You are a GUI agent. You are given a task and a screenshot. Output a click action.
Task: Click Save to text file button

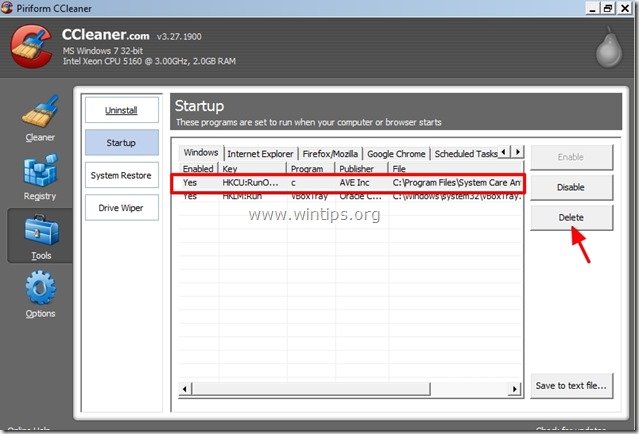click(x=571, y=386)
